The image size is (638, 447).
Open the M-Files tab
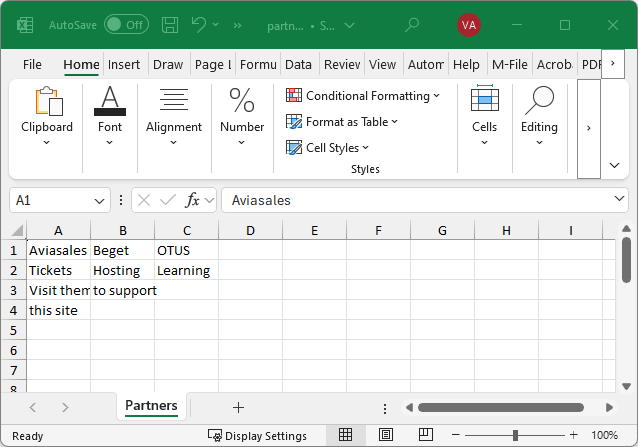(x=509, y=65)
